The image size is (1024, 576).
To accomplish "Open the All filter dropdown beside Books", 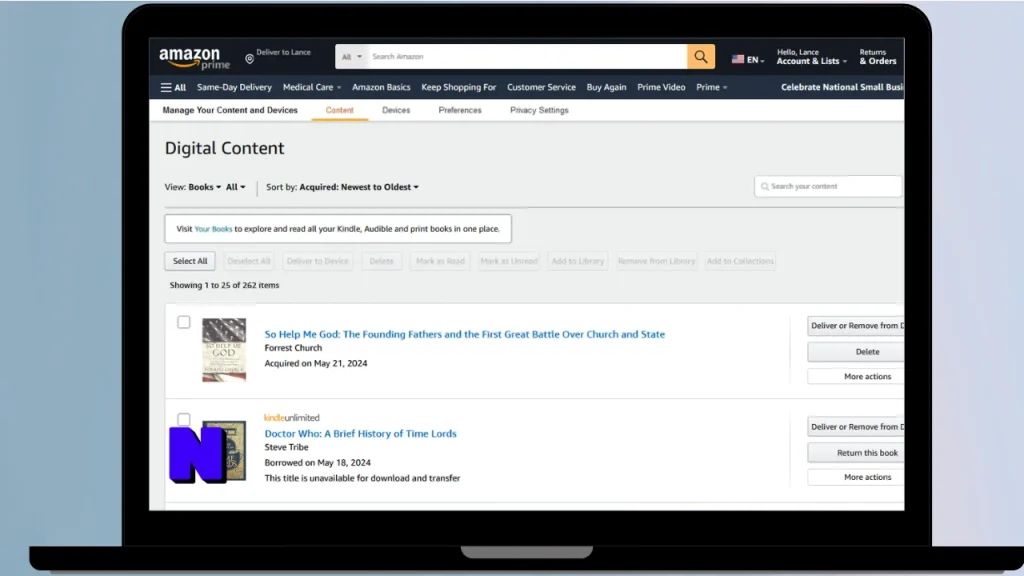I will click(236, 187).
